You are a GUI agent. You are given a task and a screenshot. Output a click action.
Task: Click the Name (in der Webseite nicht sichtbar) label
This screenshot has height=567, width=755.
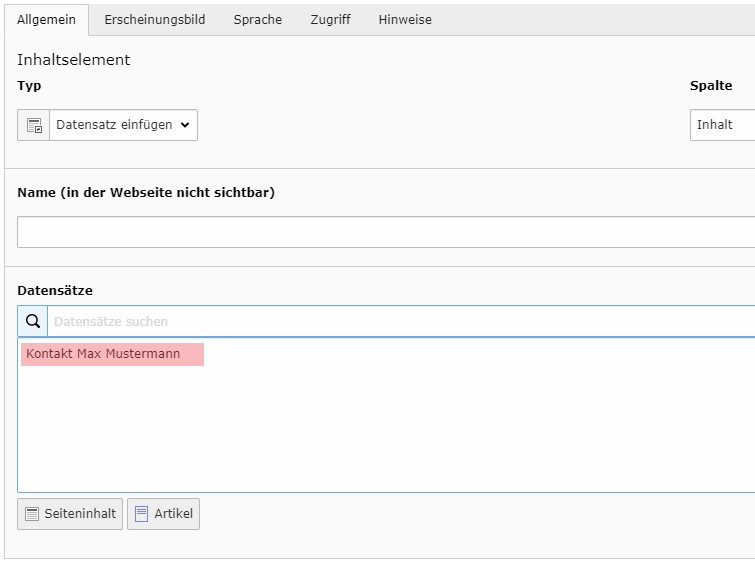[x=146, y=192]
